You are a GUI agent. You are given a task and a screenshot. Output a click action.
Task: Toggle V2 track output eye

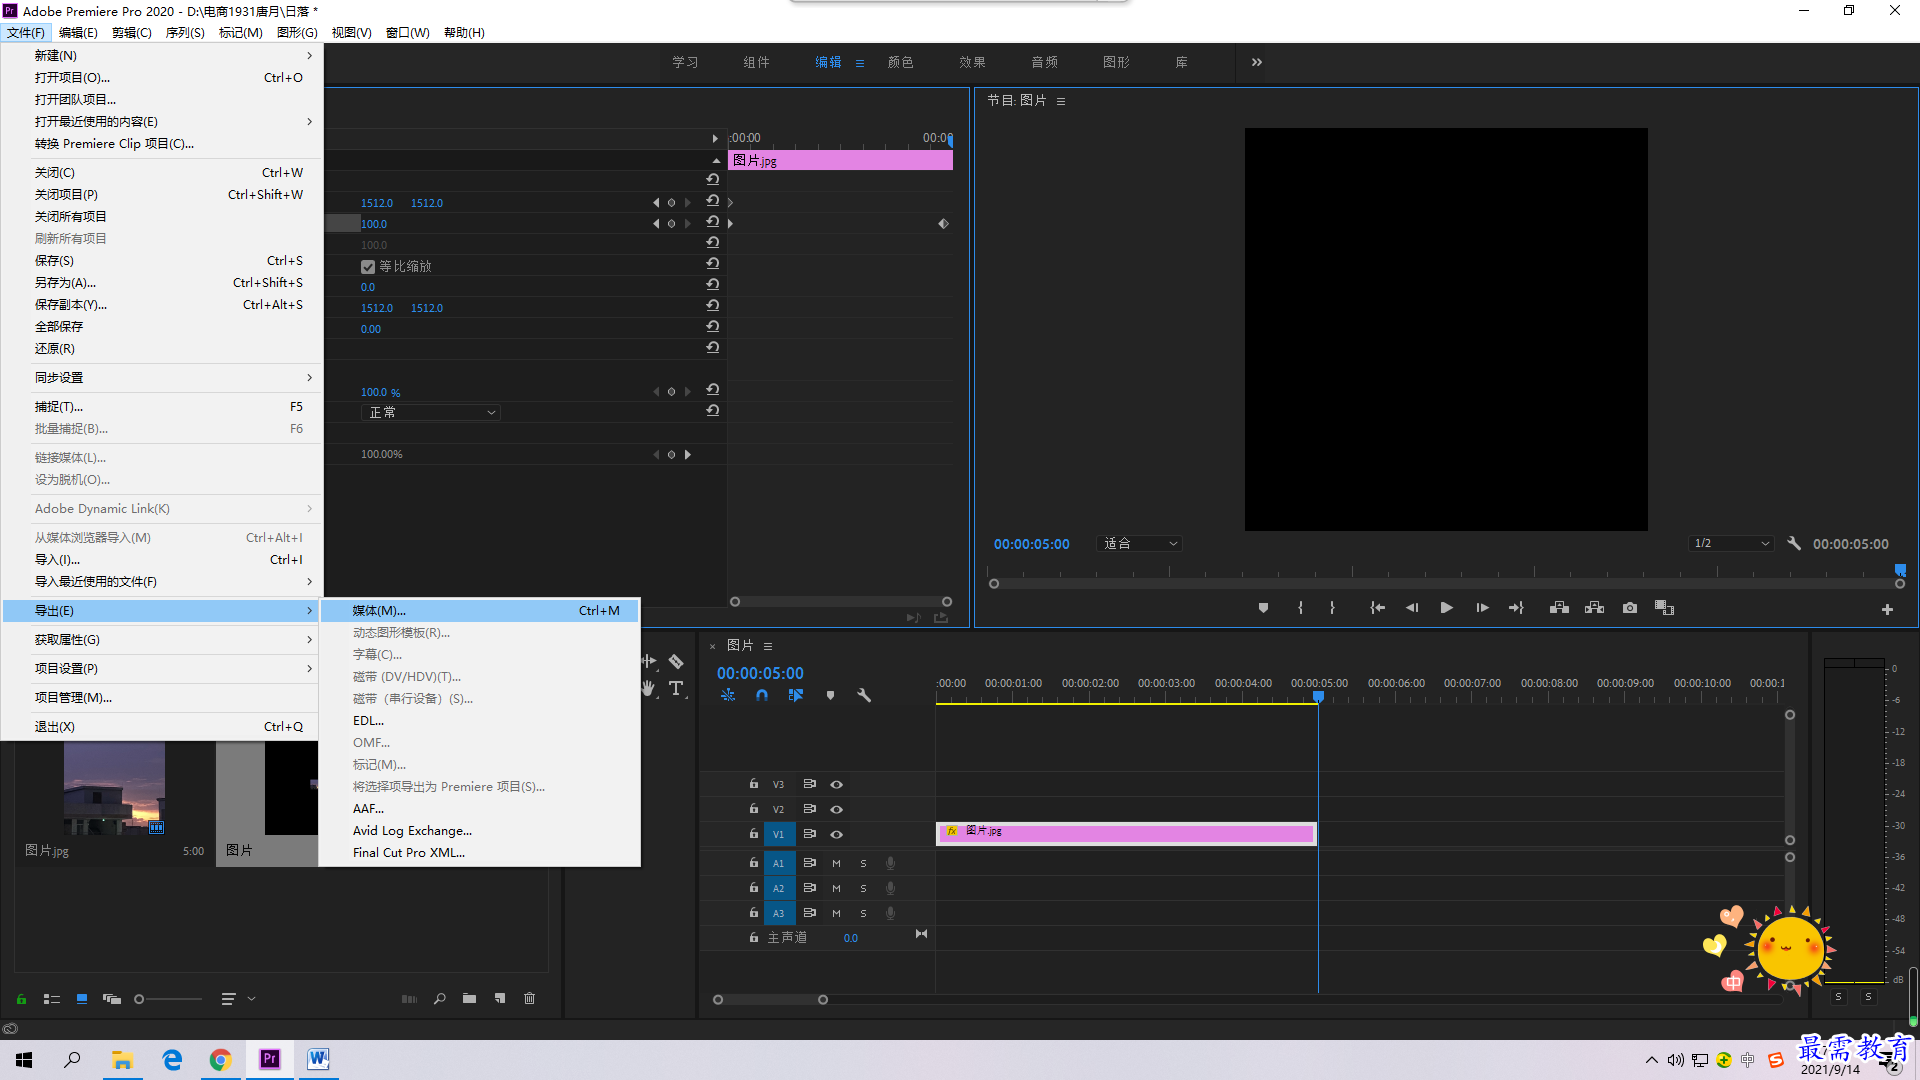coord(836,809)
